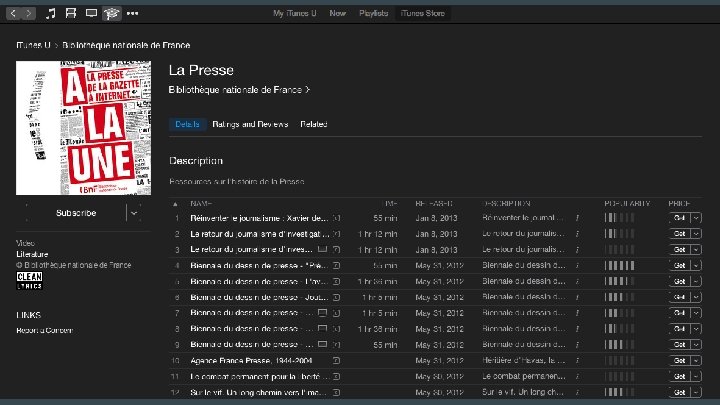Show description info for row 1

[577, 218]
